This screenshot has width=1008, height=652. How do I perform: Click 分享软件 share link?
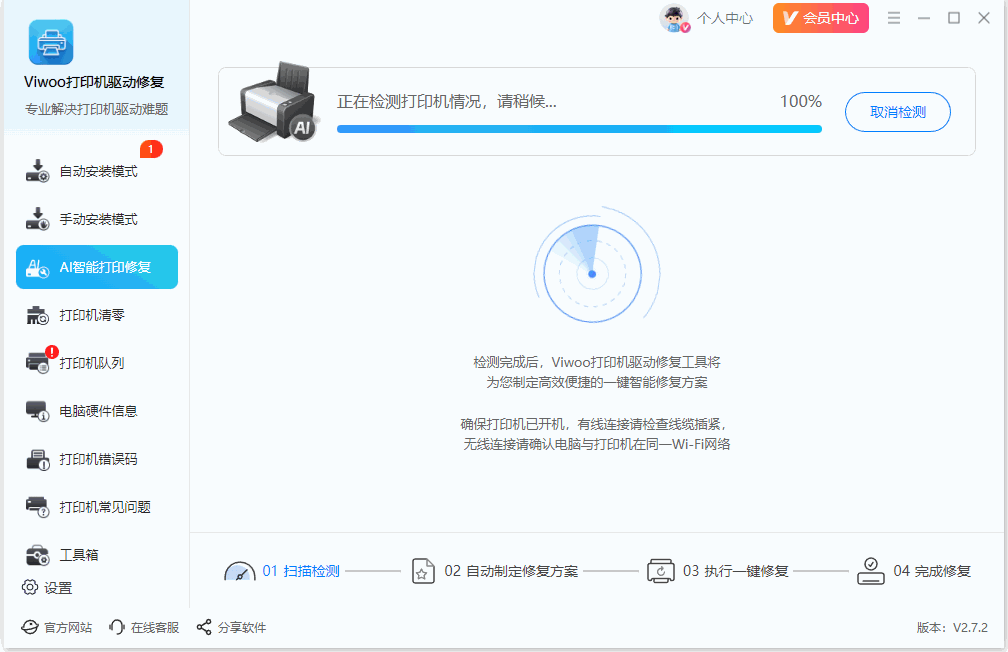(x=231, y=627)
